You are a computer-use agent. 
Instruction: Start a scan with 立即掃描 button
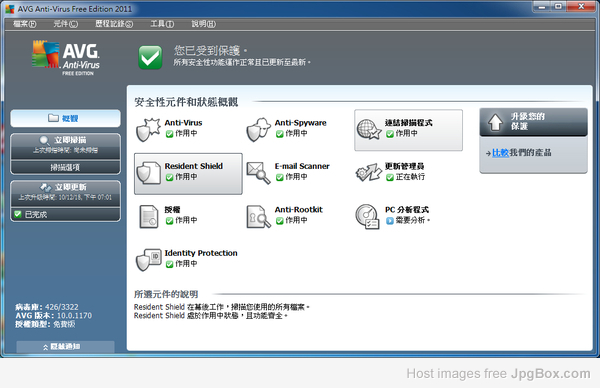point(65,145)
